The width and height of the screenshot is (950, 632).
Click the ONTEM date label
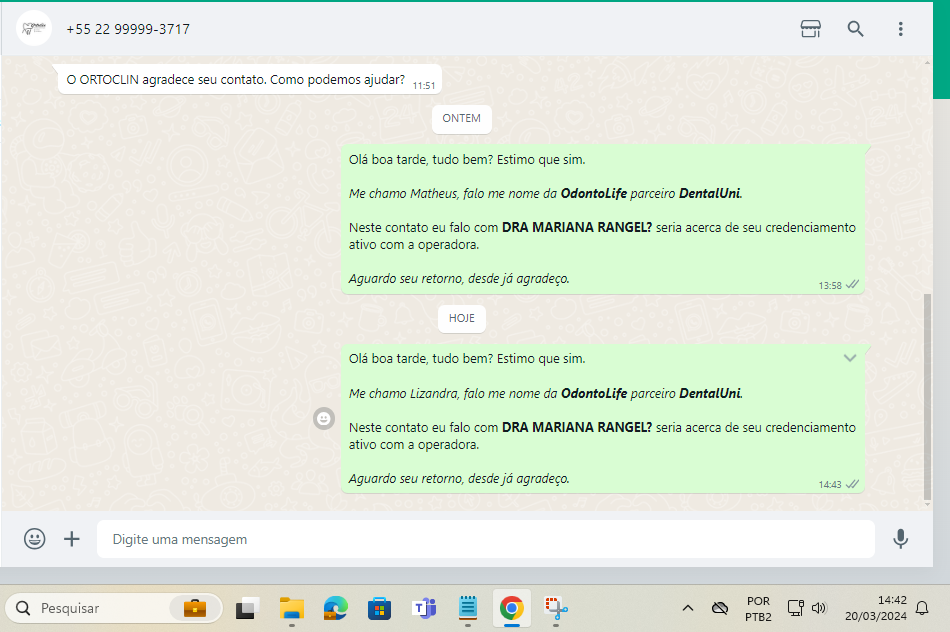click(462, 118)
